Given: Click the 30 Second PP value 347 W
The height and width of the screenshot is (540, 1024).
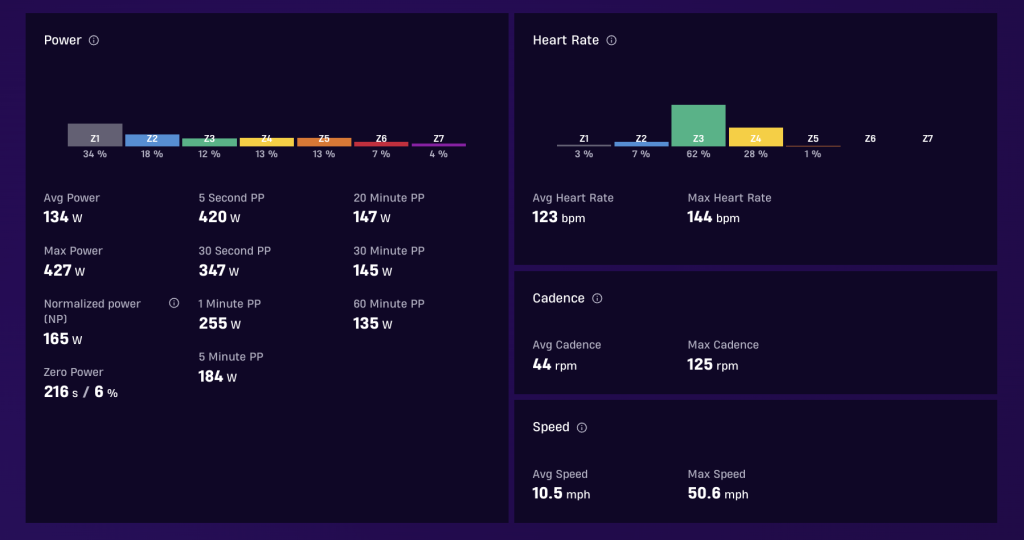Looking at the screenshot, I should 219,270.
